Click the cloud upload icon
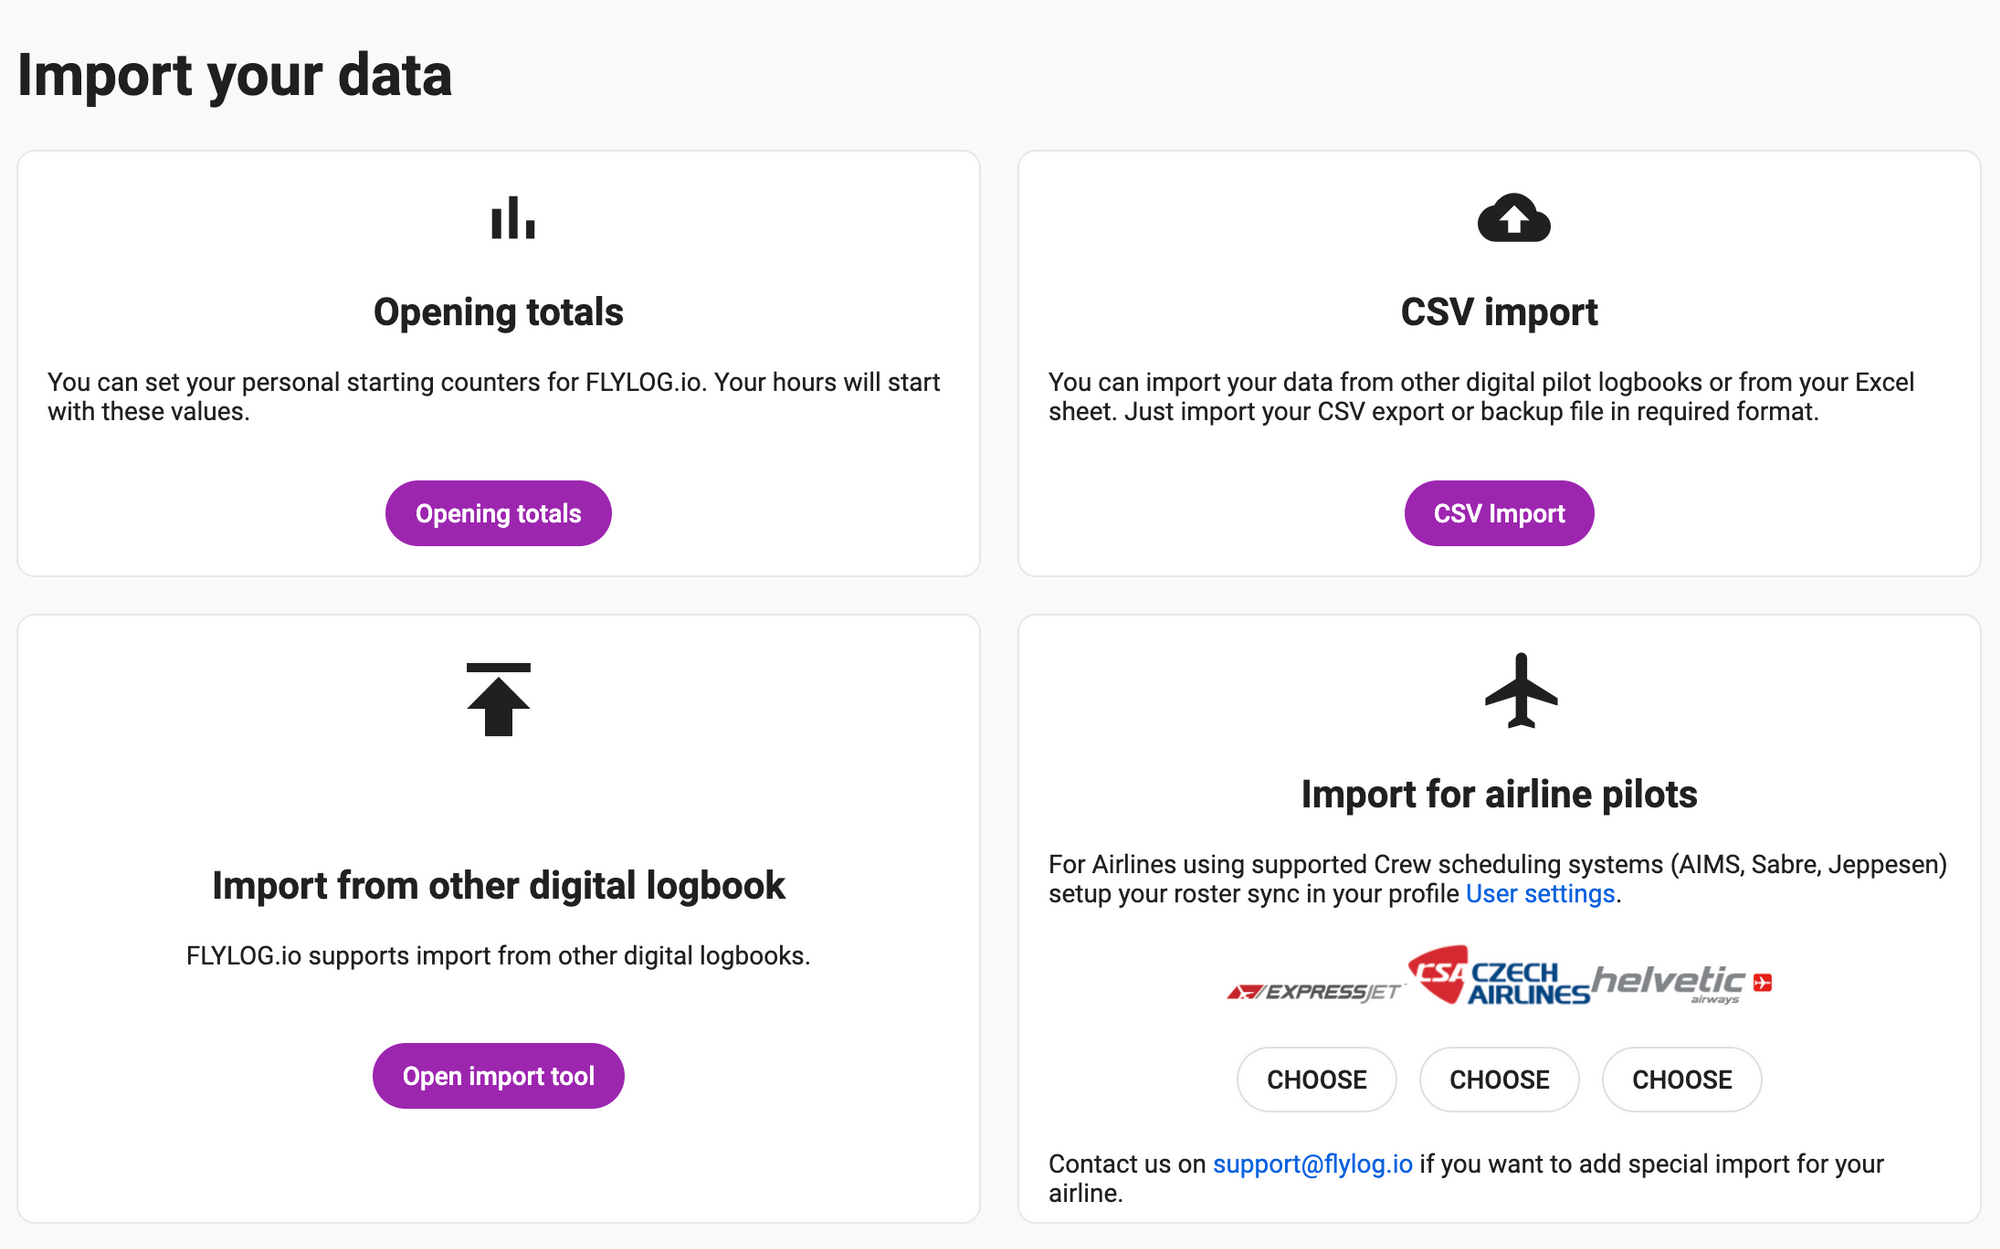This screenshot has width=2000, height=1249. click(1514, 218)
